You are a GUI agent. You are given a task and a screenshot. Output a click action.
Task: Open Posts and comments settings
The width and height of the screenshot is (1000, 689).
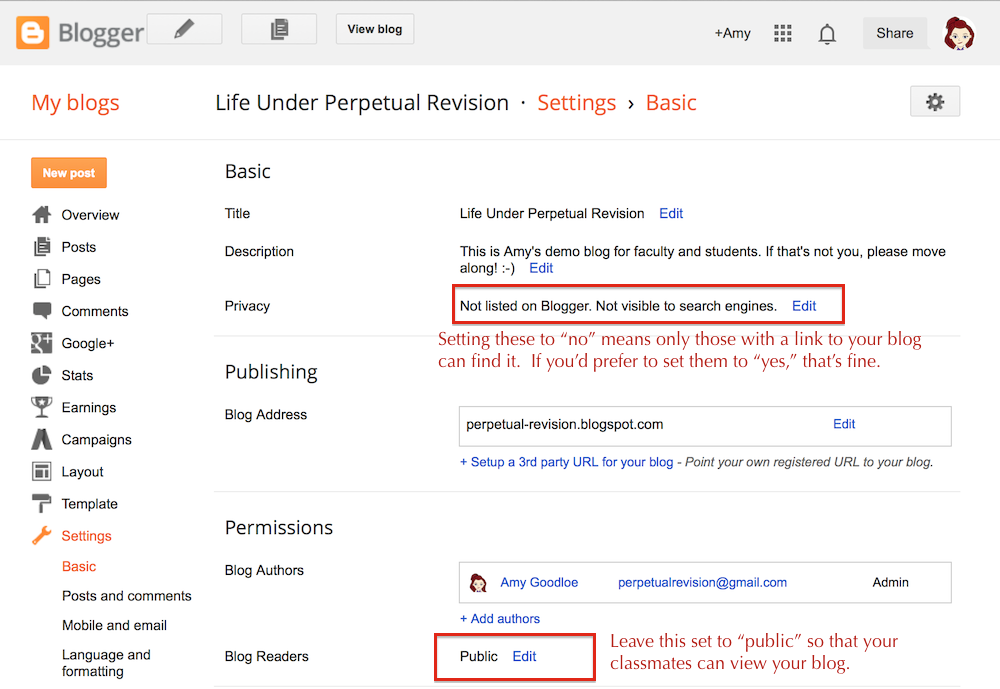tap(127, 596)
